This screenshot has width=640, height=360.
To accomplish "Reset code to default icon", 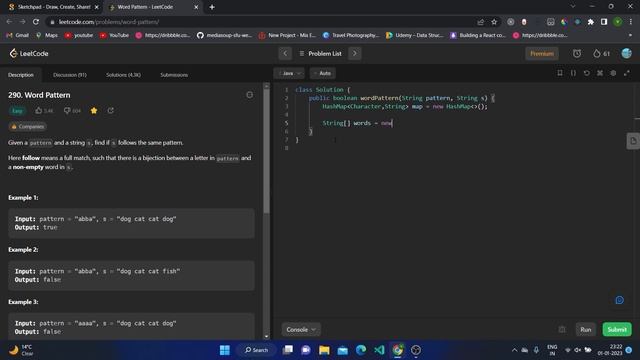I will tap(587, 73).
